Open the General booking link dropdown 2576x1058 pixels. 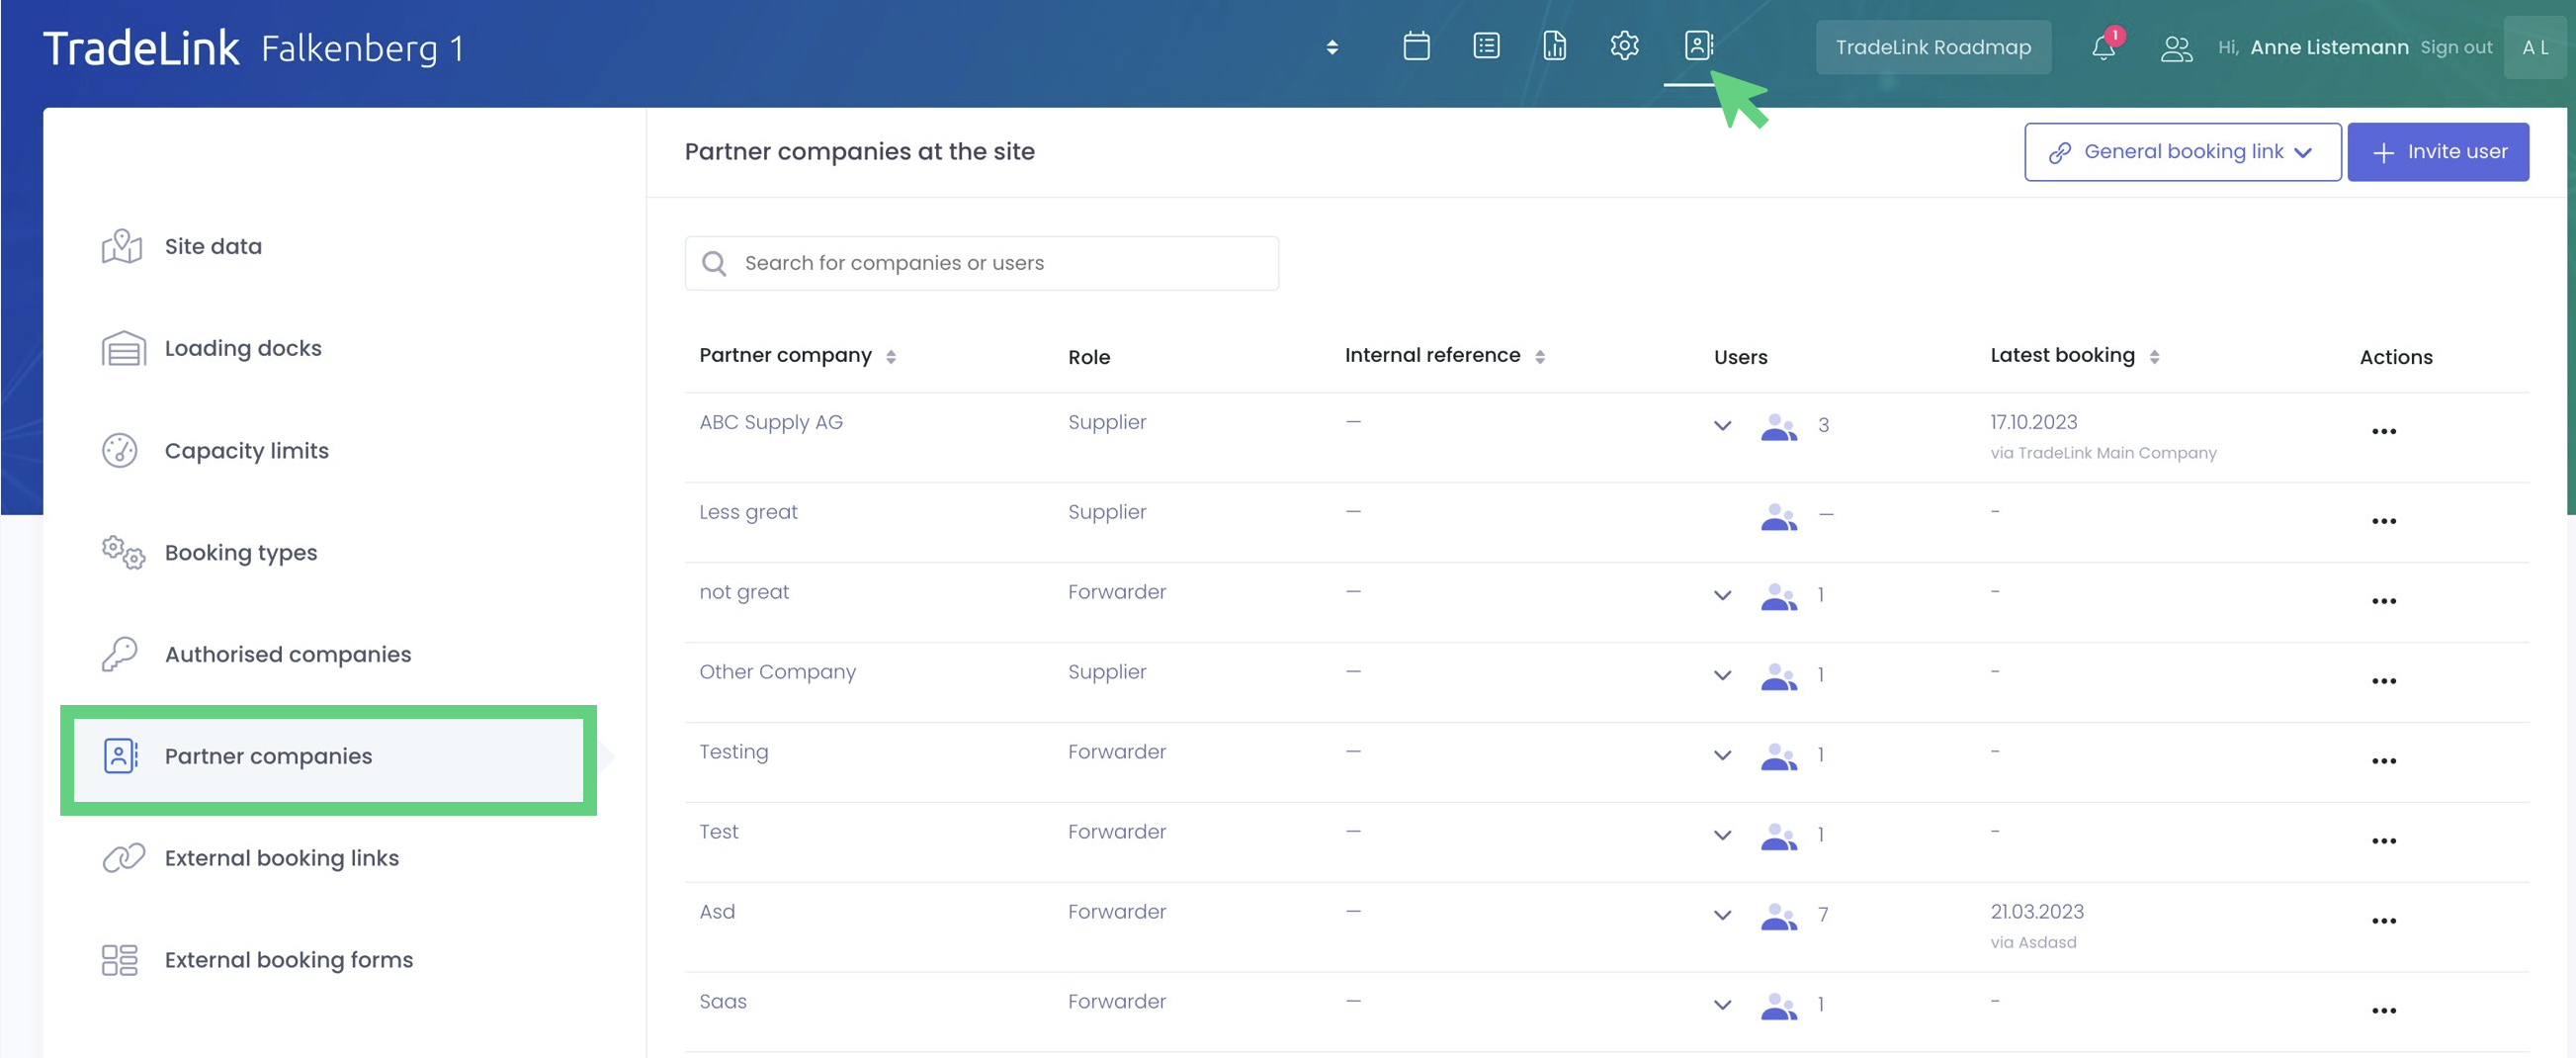[2182, 152]
